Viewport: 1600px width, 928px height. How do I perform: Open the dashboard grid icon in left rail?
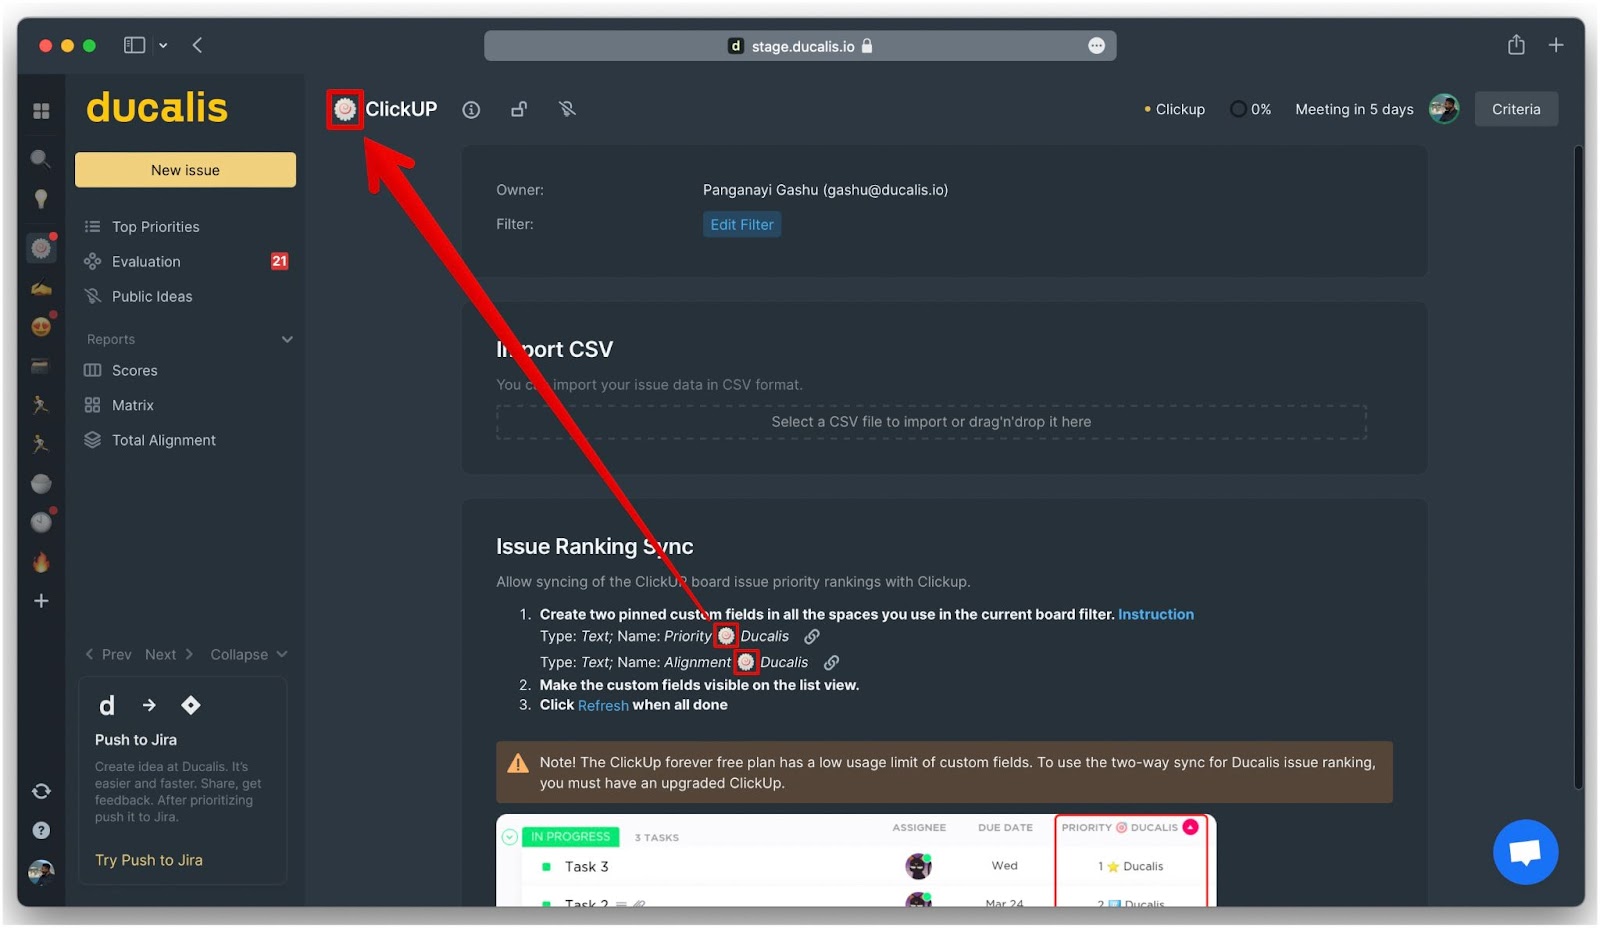pos(41,111)
